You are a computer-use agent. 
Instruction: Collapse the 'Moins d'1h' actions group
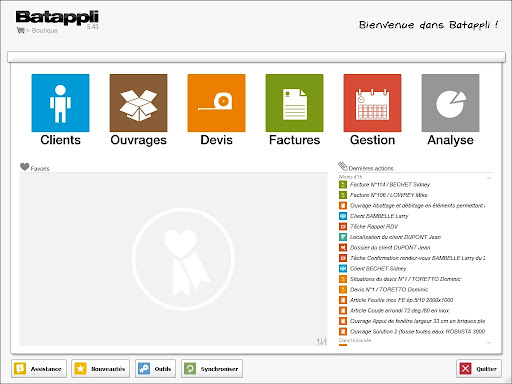(x=489, y=178)
